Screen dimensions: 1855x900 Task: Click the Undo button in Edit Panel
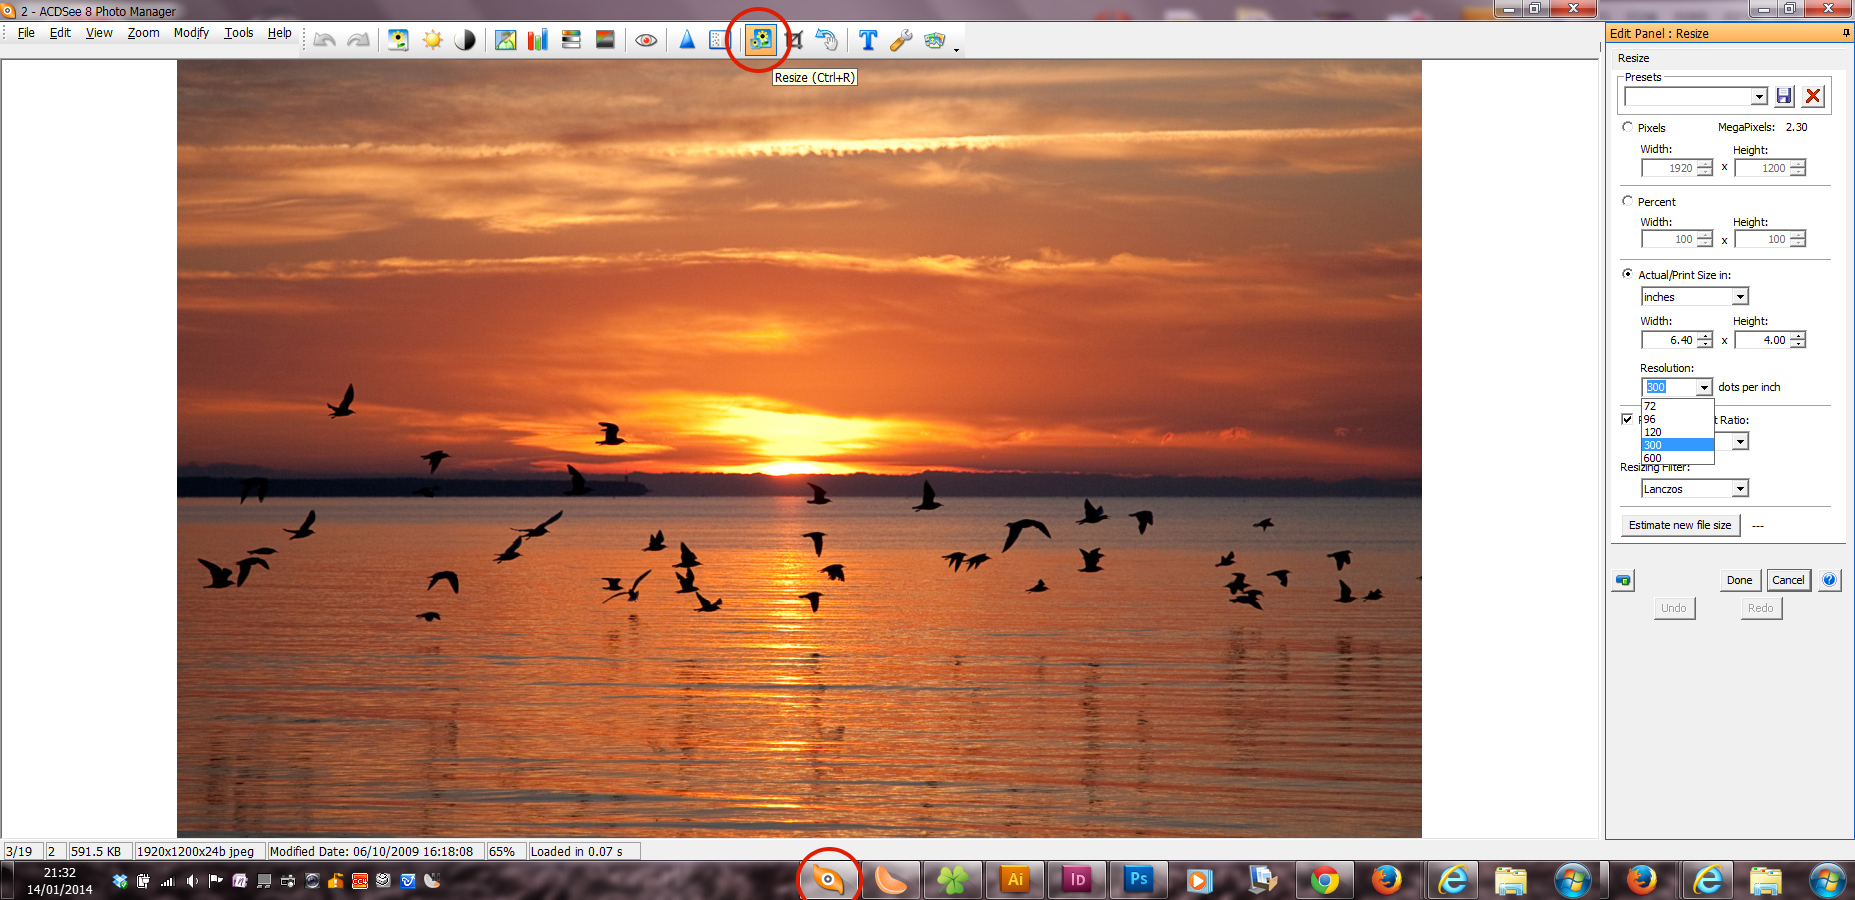click(1673, 608)
